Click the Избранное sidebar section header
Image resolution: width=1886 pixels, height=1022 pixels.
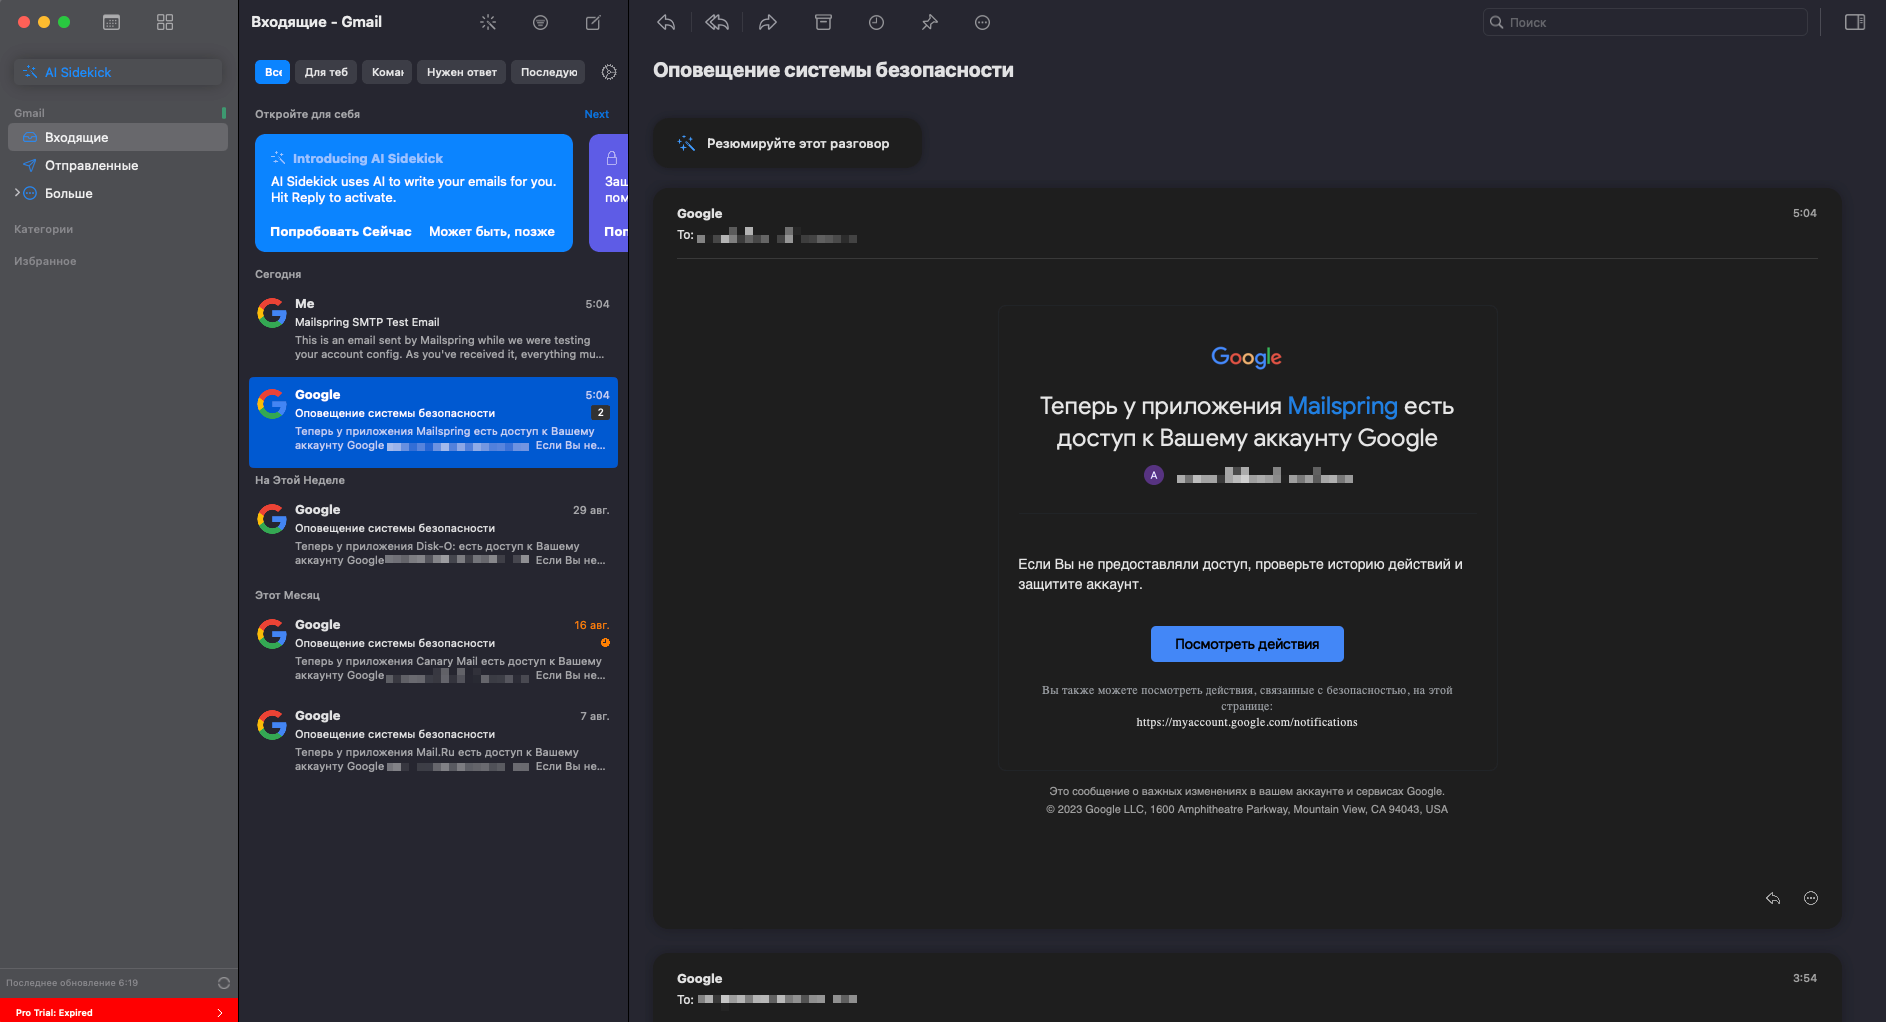click(45, 261)
